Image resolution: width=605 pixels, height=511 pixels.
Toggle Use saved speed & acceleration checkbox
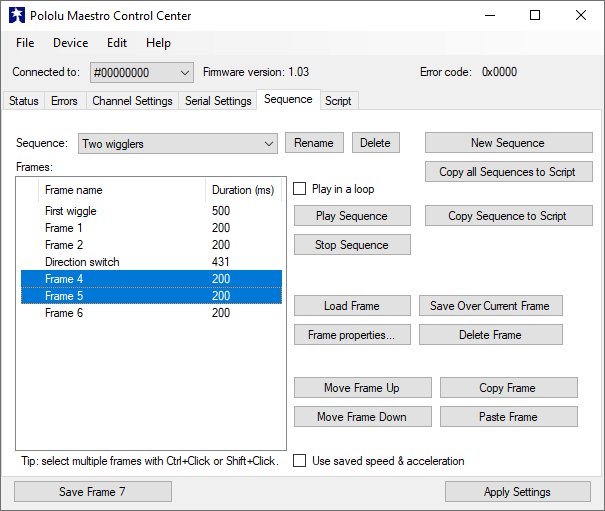point(300,461)
